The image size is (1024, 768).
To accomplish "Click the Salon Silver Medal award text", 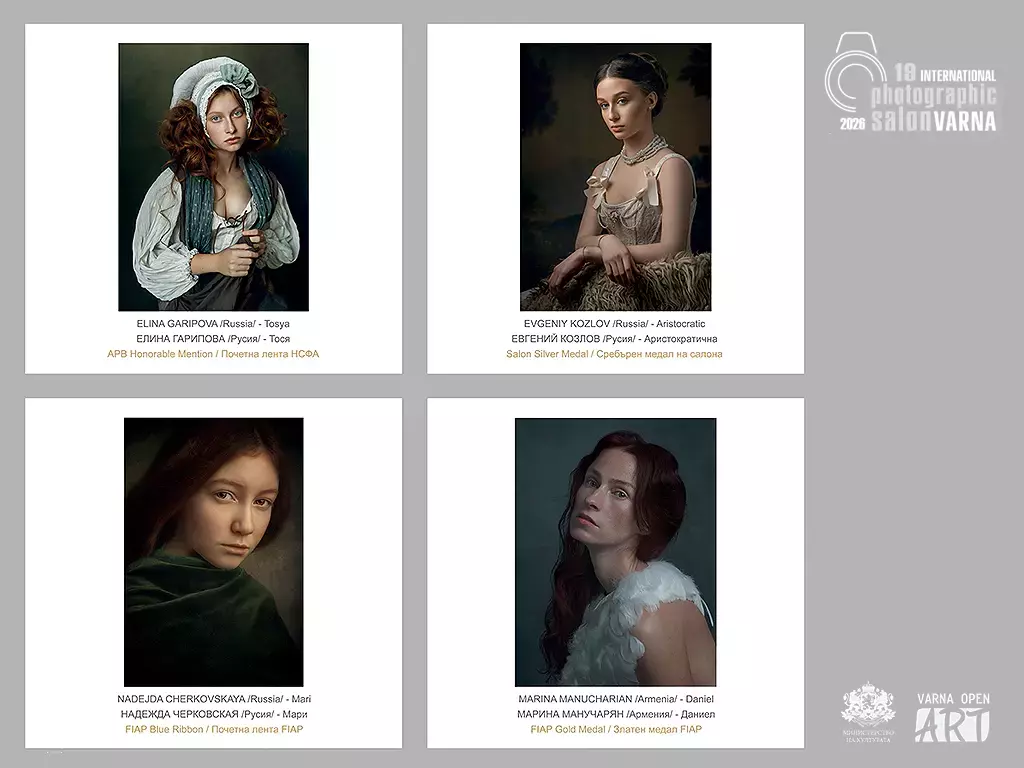I will pos(614,354).
